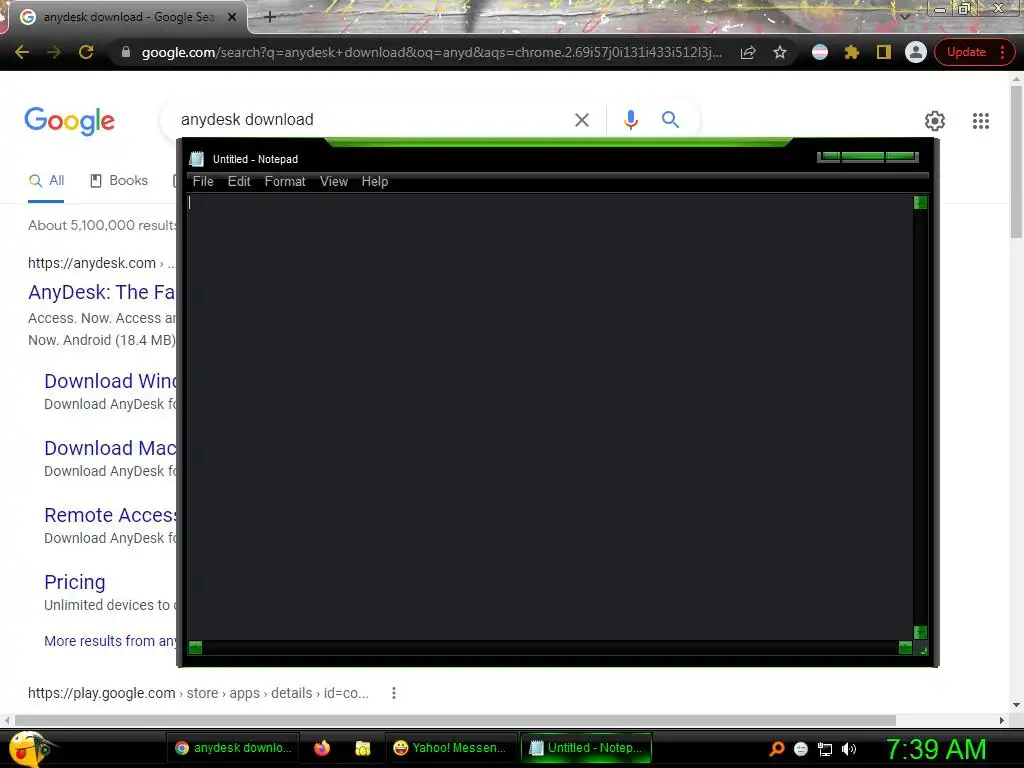Screen dimensions: 1024x768
Task: Open Notepad's View menu
Action: (334, 182)
